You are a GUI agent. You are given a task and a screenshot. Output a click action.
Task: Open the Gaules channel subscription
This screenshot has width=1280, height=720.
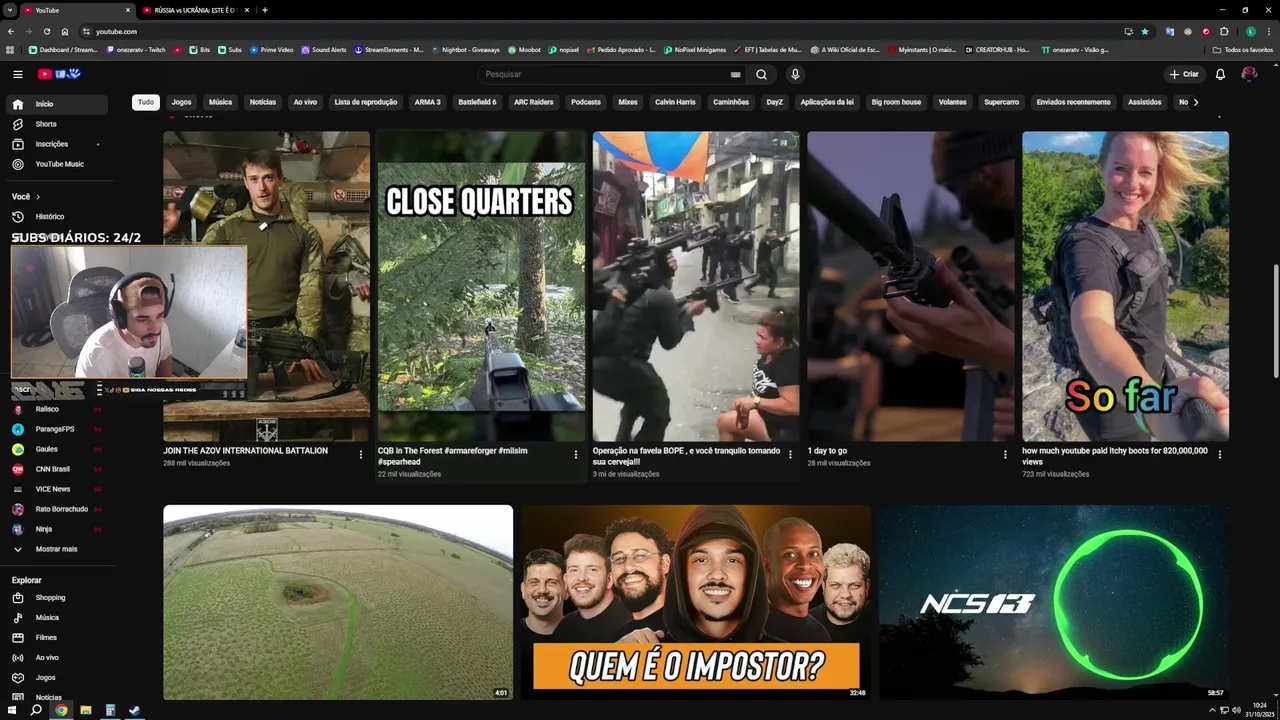point(56,449)
